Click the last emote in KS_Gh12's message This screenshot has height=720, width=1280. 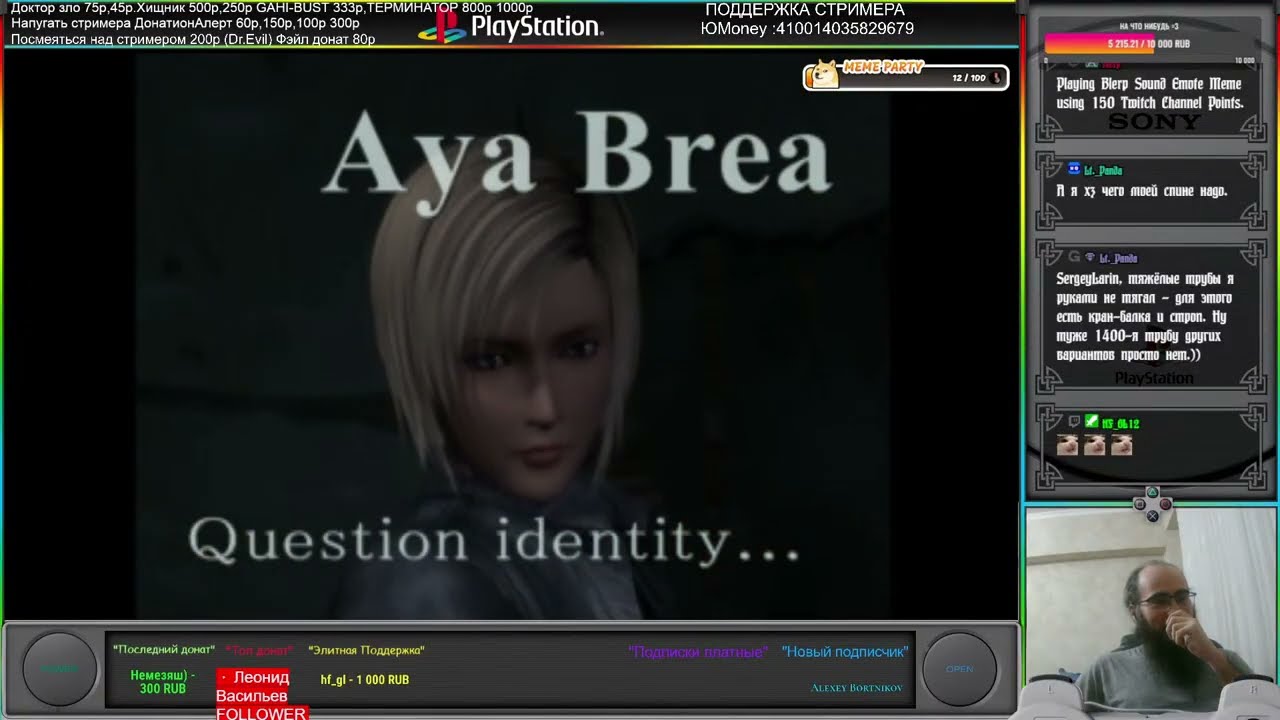[1122, 445]
